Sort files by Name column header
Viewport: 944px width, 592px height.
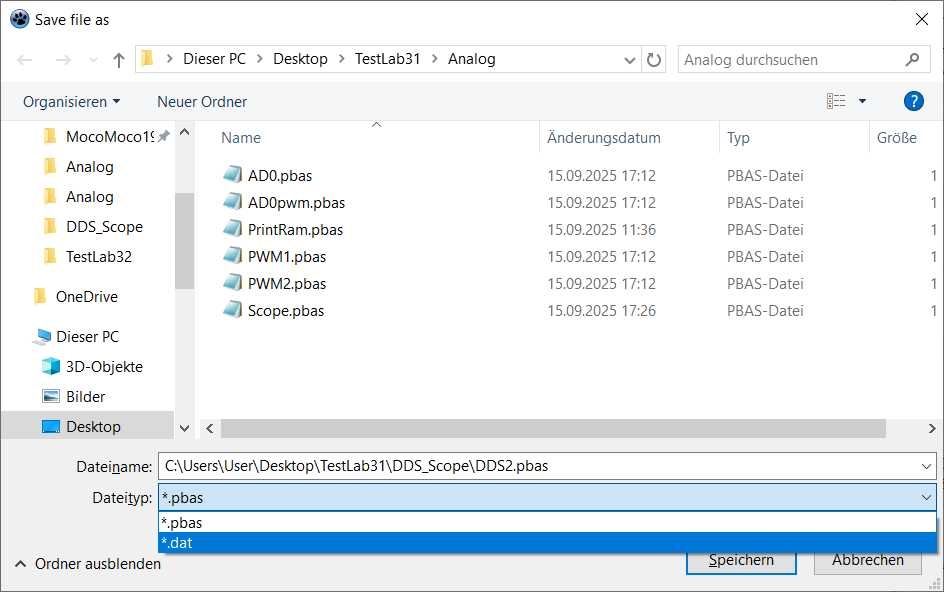click(241, 138)
